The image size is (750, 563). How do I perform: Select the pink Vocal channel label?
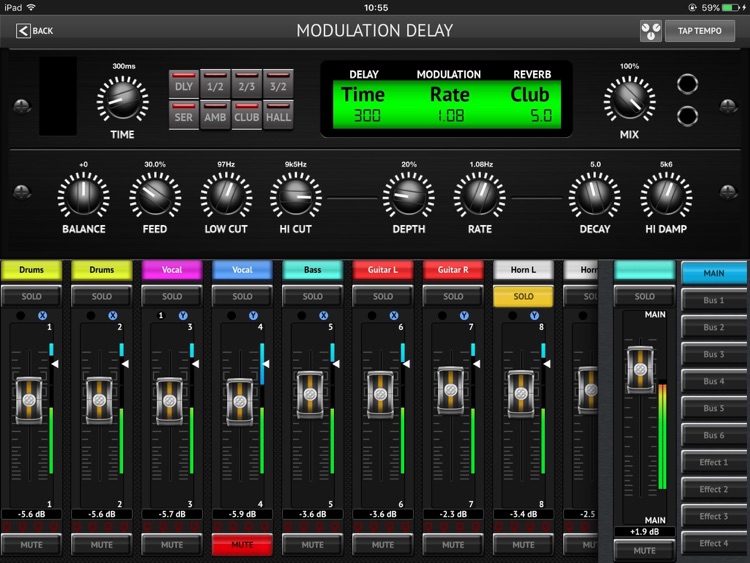(172, 270)
